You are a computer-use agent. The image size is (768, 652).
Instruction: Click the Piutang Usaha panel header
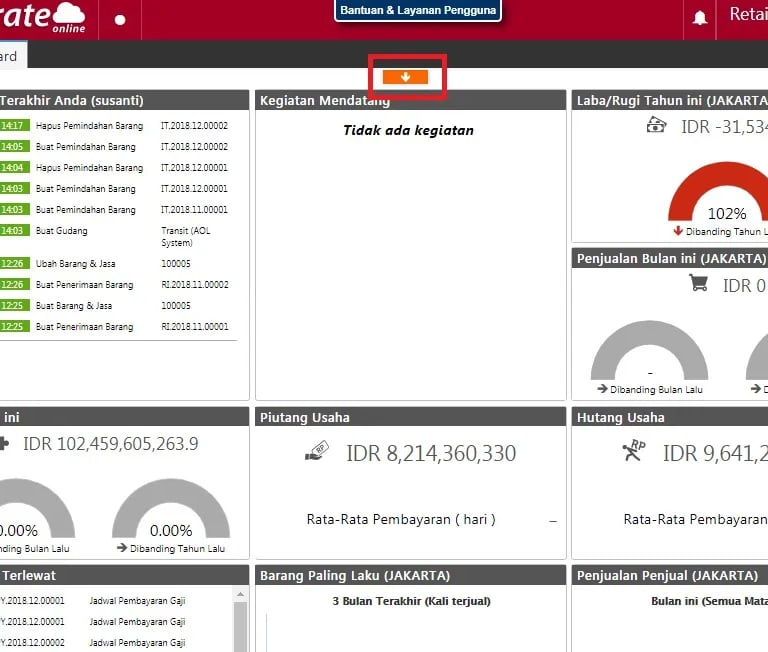[x=410, y=417]
